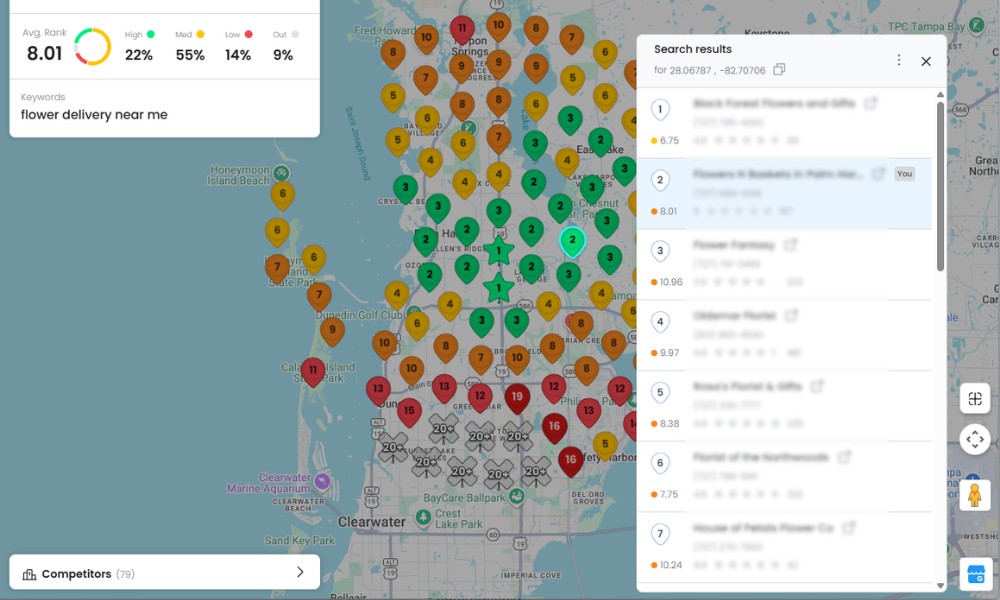
Task: Click the average rank donut chart
Action: pyautogui.click(x=92, y=47)
